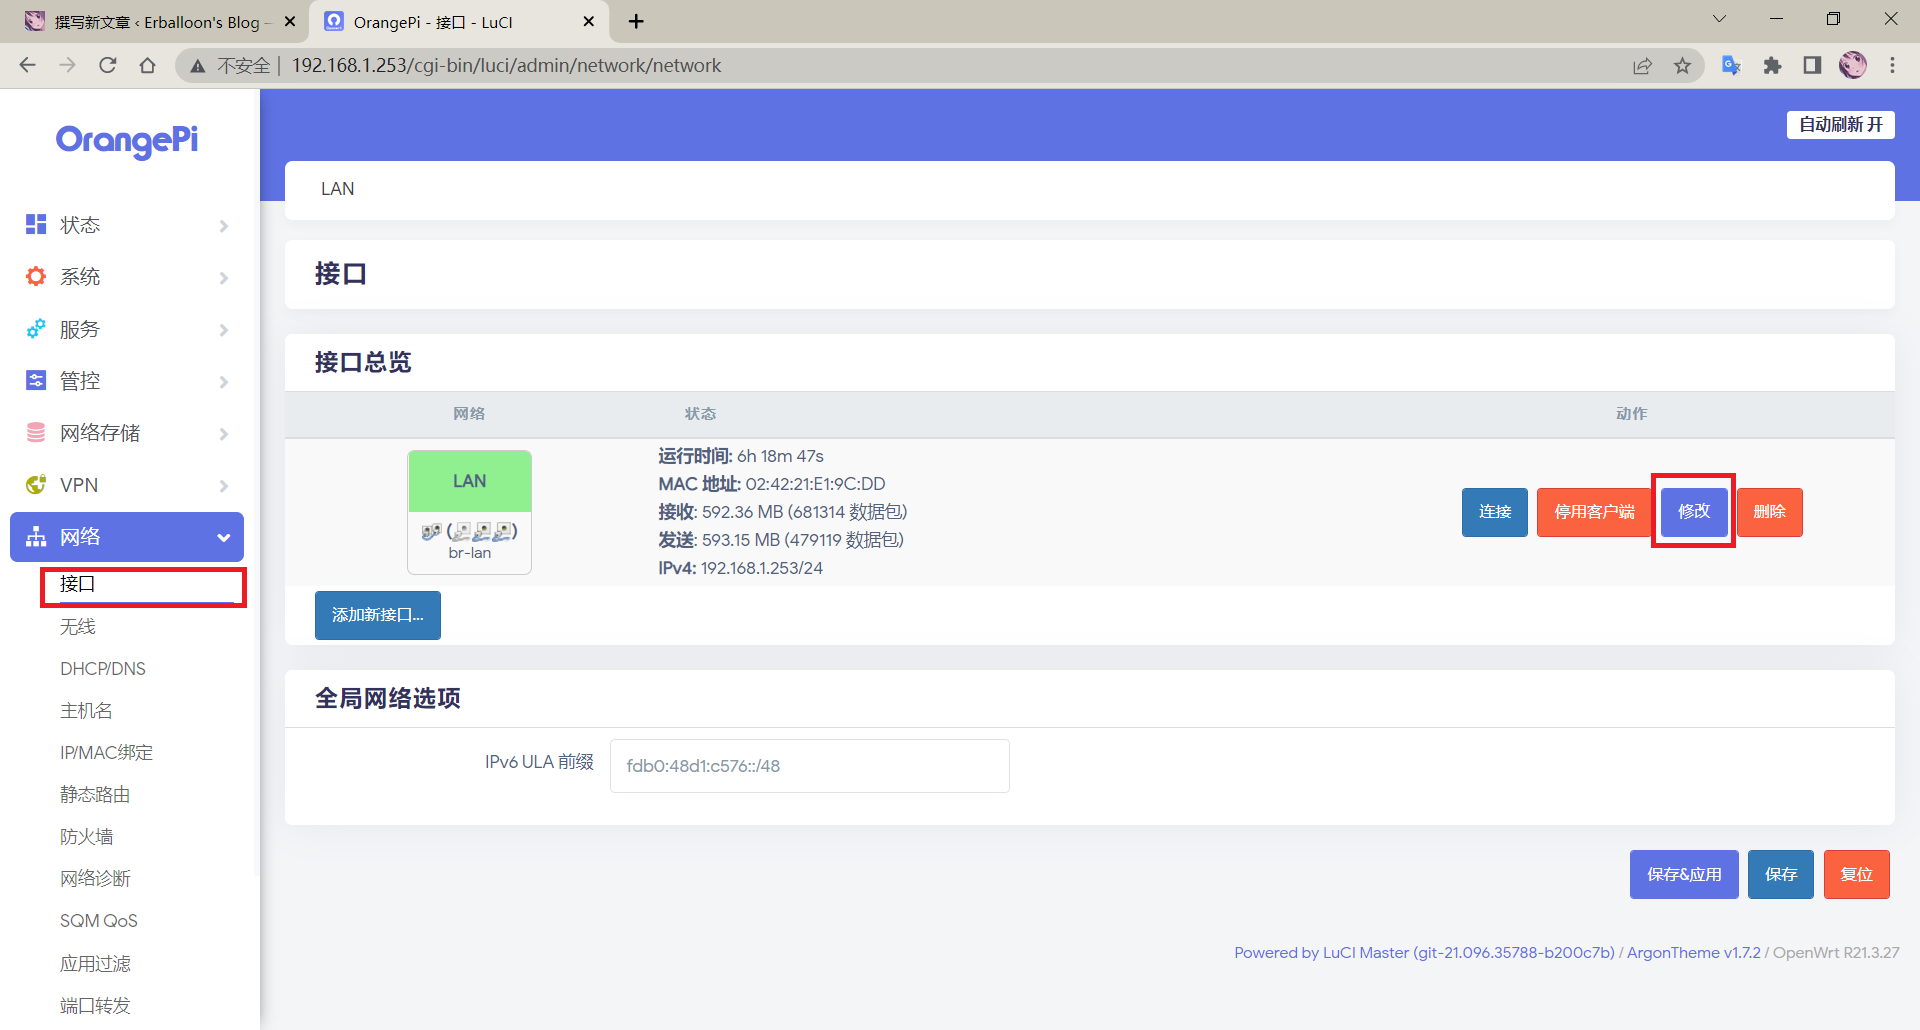Open the DHCP/DNS submenu item
The height and width of the screenshot is (1030, 1920).
click(x=103, y=669)
